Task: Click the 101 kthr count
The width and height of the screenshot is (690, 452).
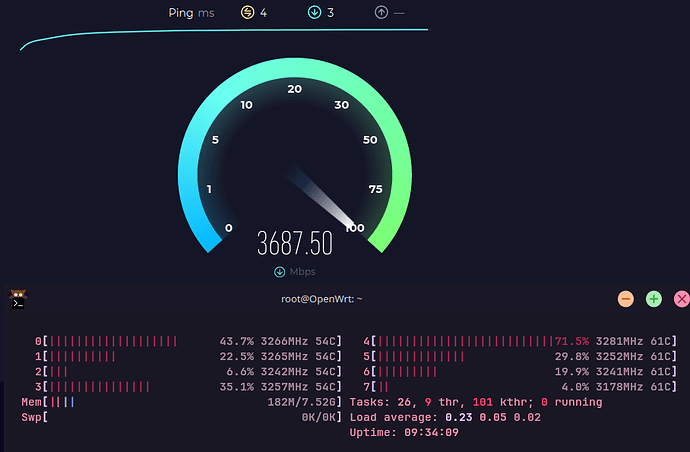Action: [x=503, y=402]
